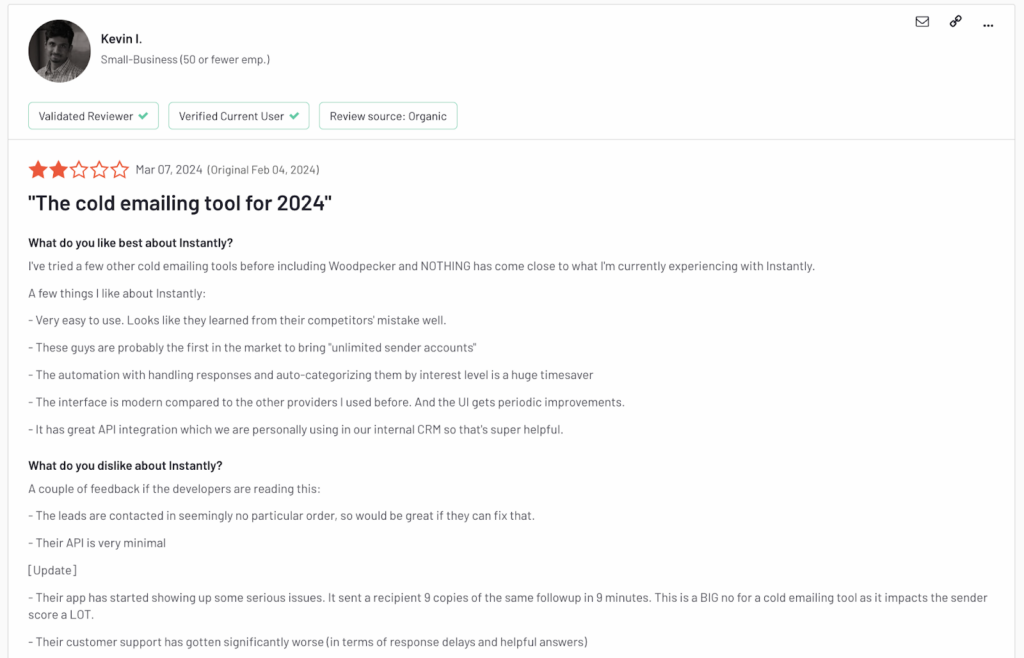Copy the review link using the chain icon
Image resolution: width=1024 pixels, height=658 pixels.
point(955,21)
